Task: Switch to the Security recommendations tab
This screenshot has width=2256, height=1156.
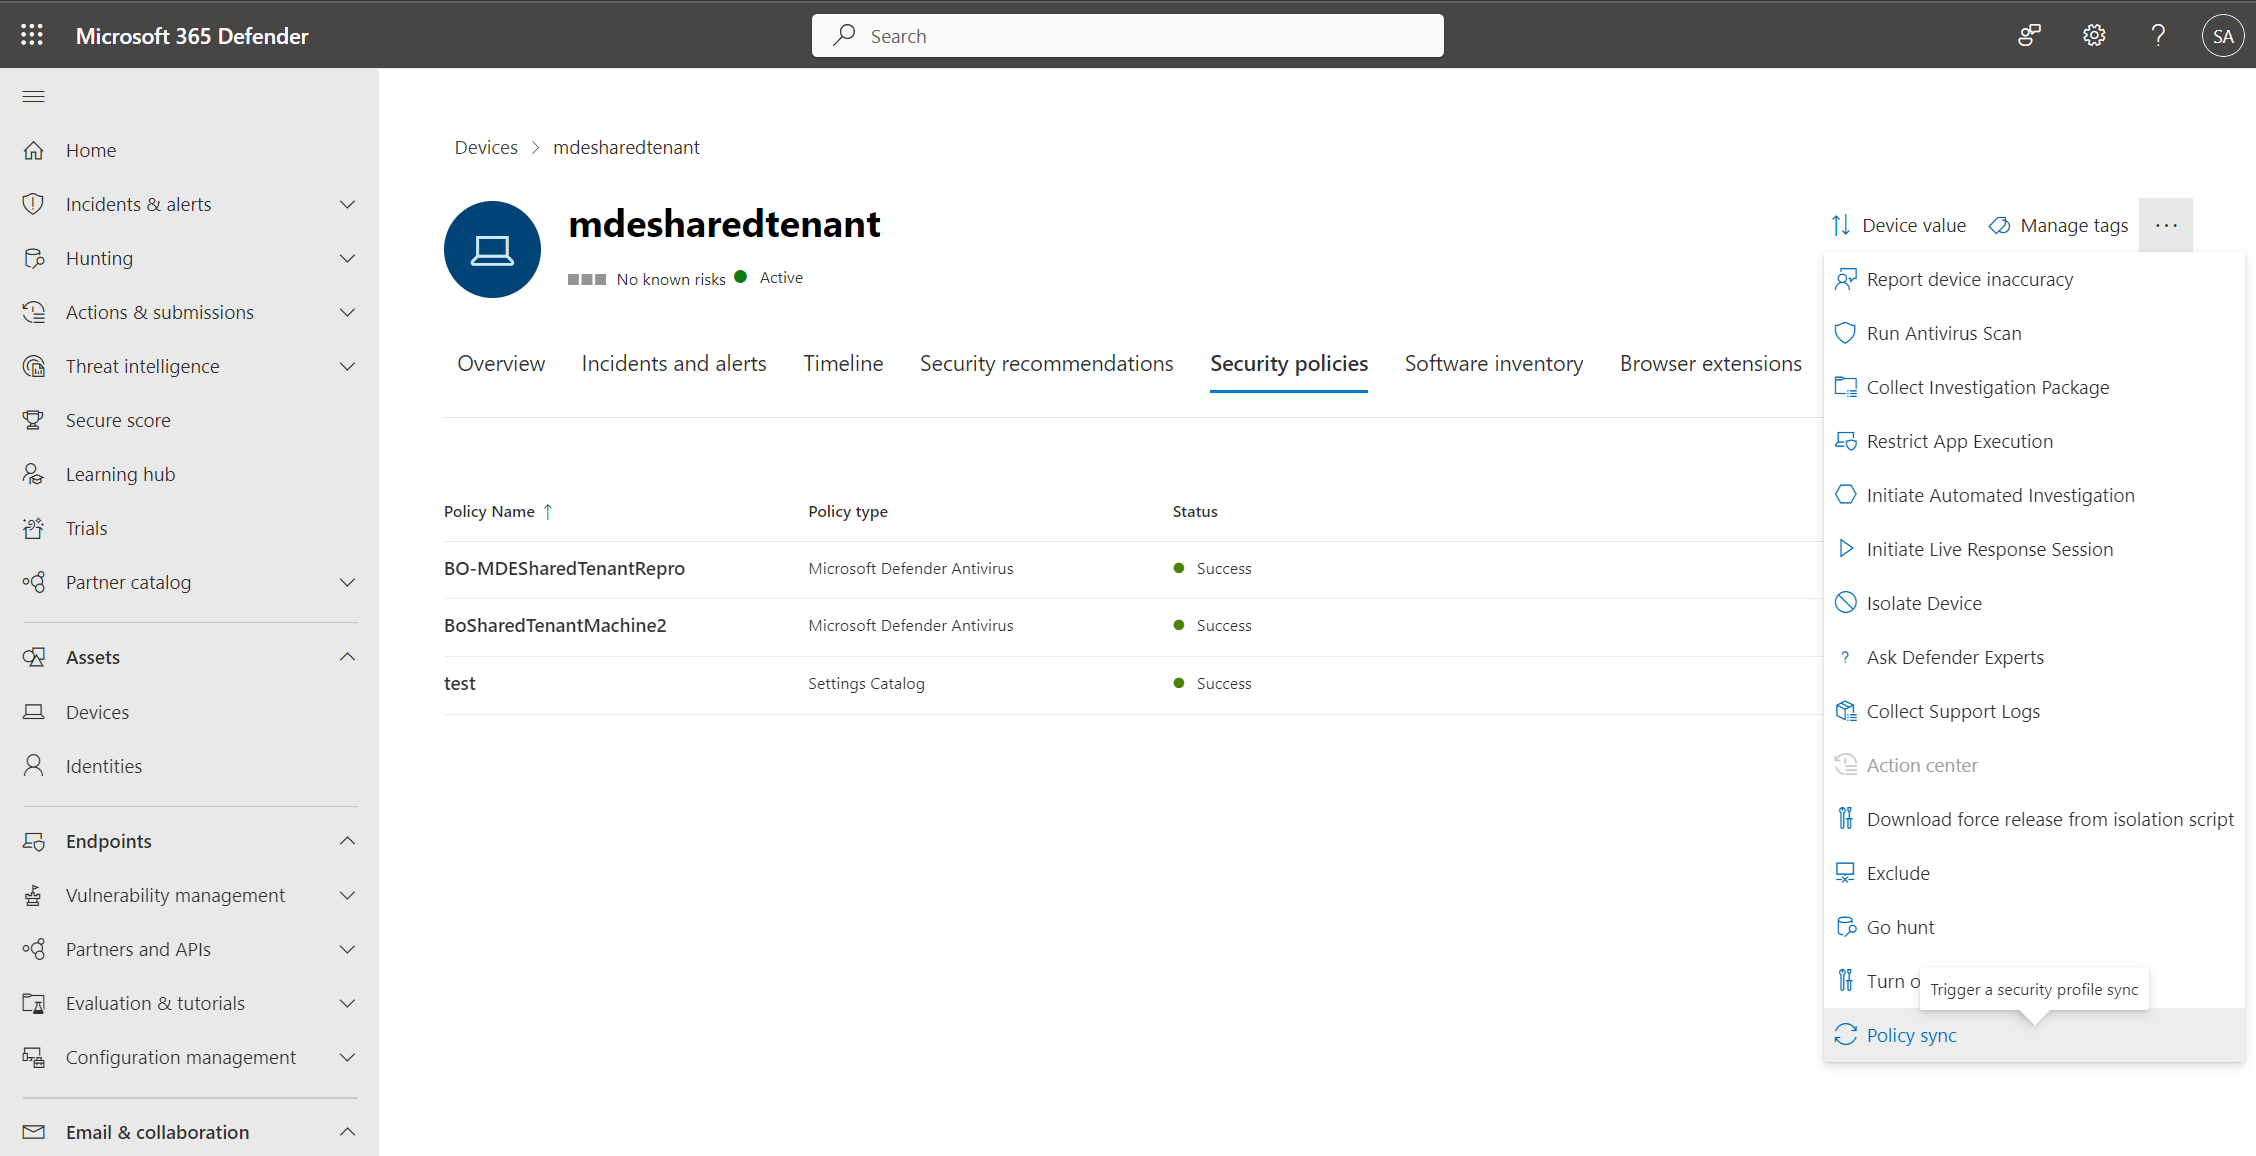Action: [x=1047, y=363]
